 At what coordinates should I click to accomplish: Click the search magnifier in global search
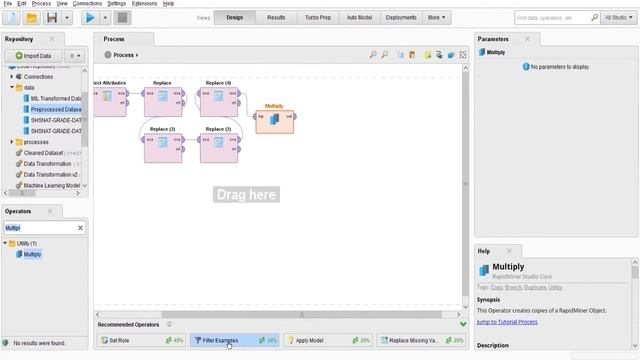pyautogui.click(x=594, y=18)
